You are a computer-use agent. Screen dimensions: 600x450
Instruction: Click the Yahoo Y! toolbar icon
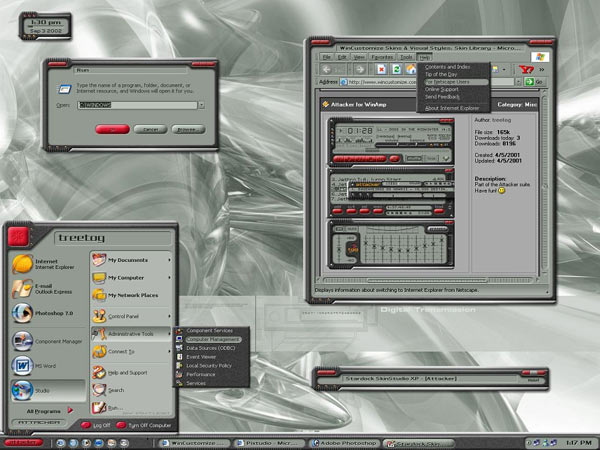coord(526,69)
